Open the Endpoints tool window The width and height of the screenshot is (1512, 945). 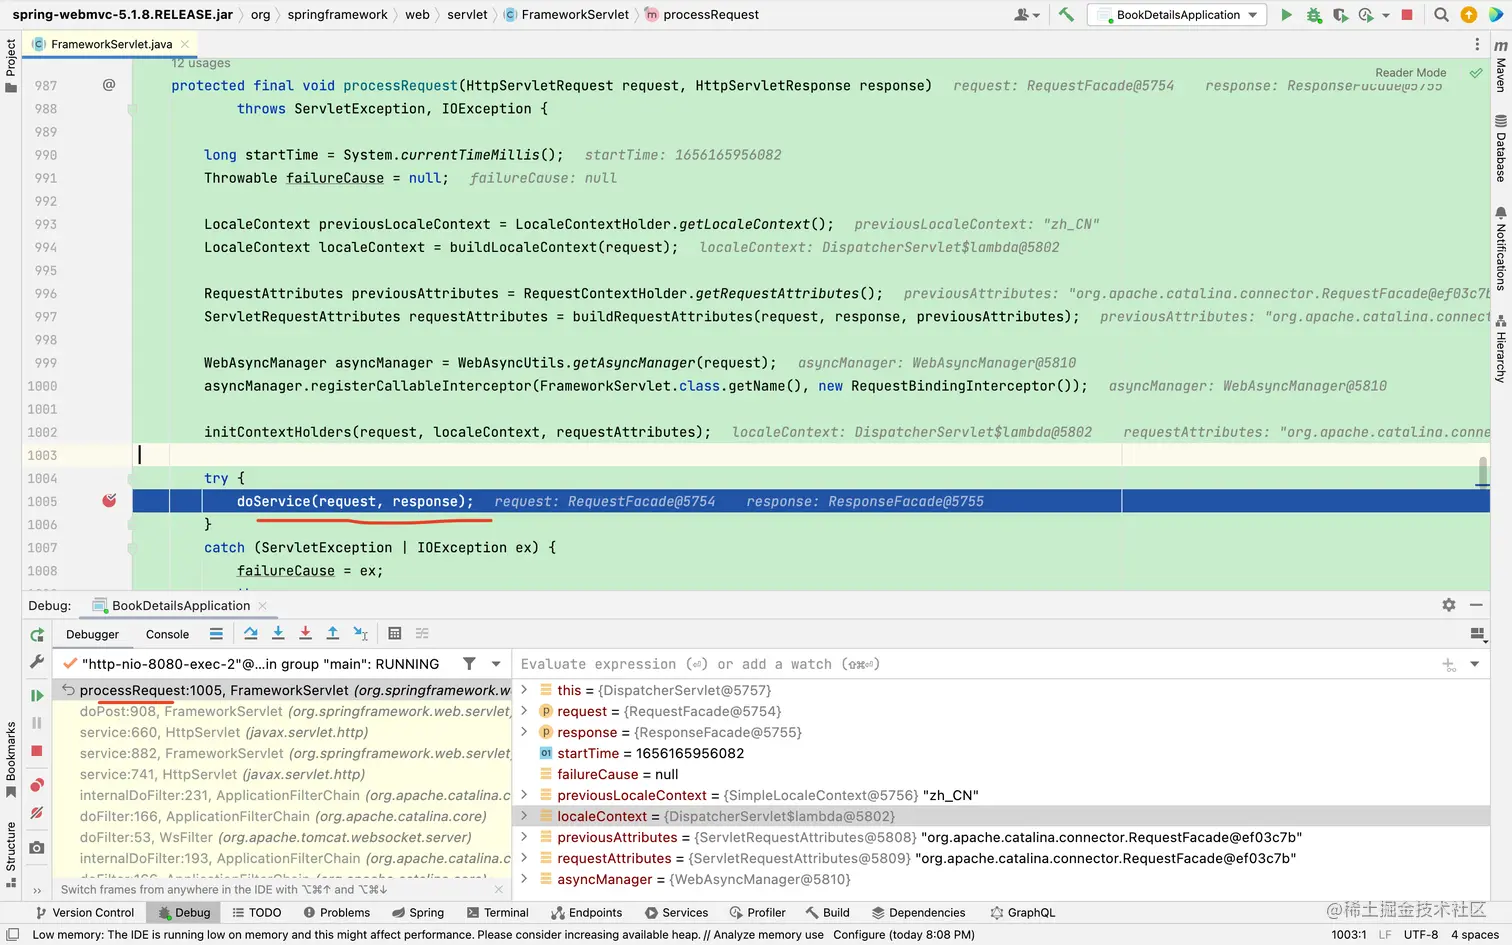(x=586, y=912)
